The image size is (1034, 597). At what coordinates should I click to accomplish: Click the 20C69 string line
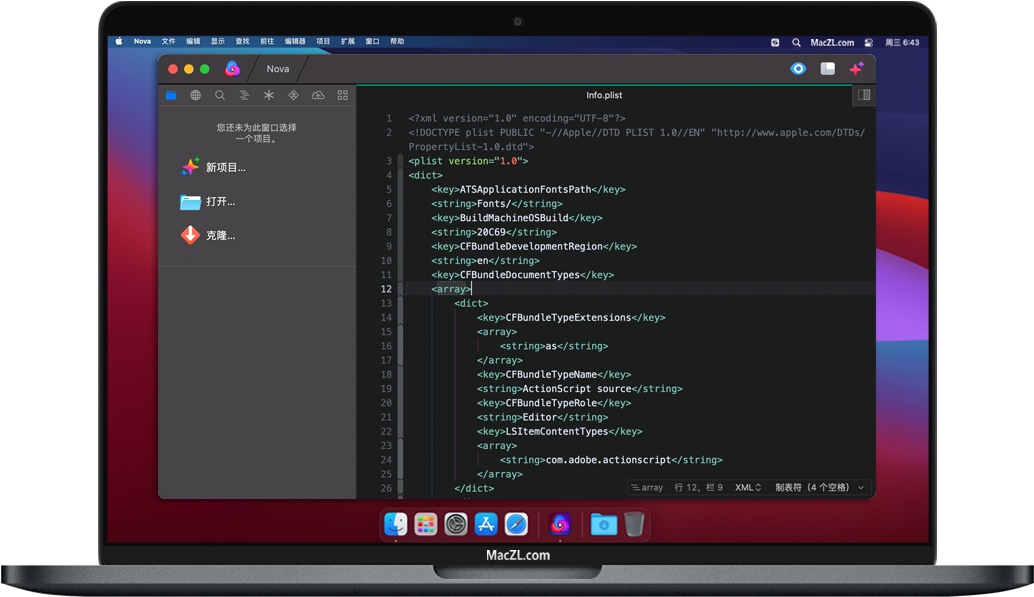click(x=494, y=232)
